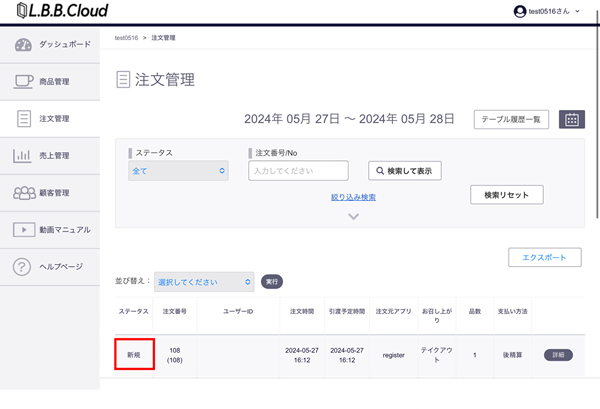Click the customer management people icon

(23, 192)
